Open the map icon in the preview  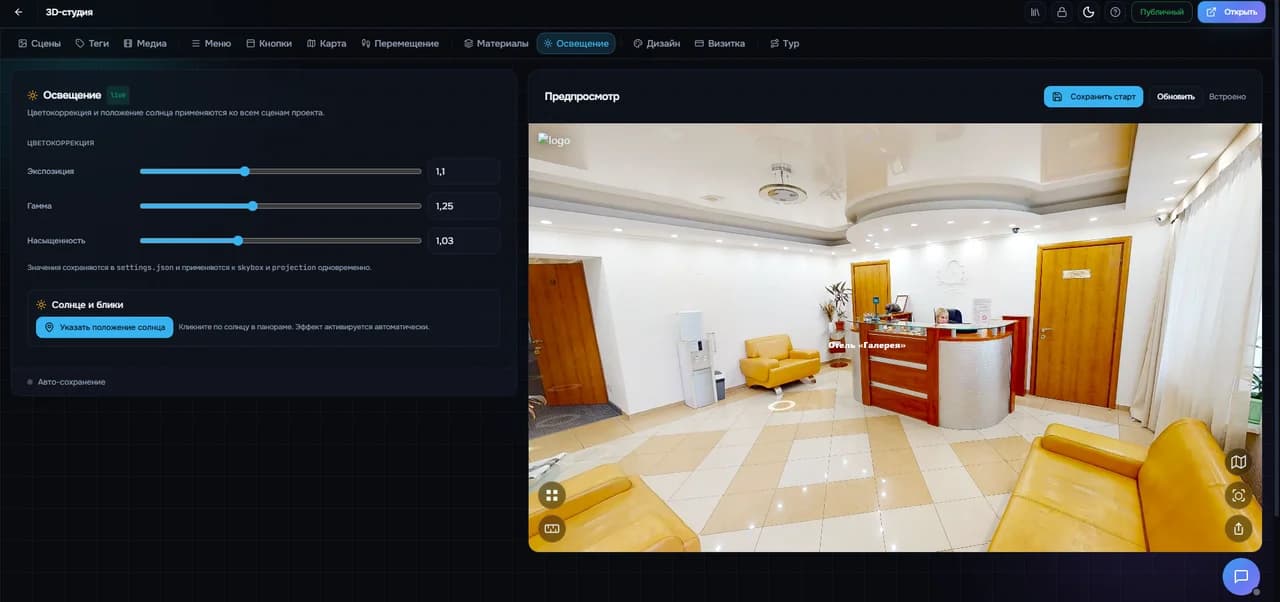[1239, 462]
